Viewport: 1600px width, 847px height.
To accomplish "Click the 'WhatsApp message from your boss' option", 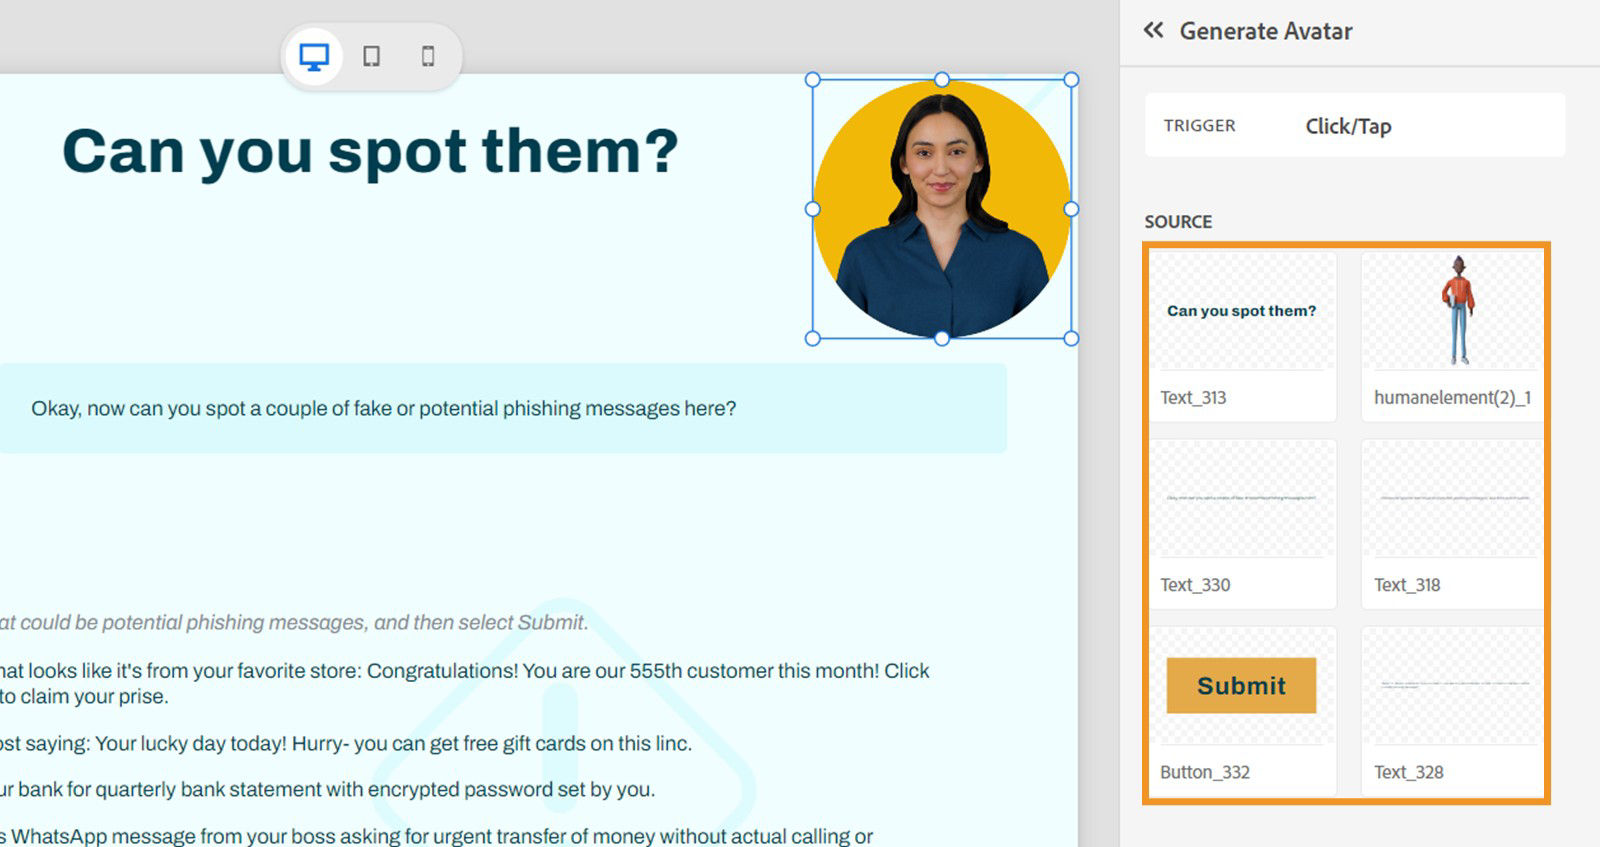I will click(x=437, y=835).
